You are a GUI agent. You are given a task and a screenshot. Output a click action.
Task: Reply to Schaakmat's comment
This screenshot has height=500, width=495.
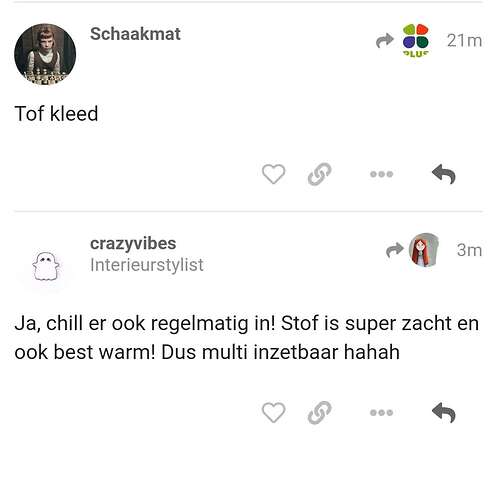(444, 174)
